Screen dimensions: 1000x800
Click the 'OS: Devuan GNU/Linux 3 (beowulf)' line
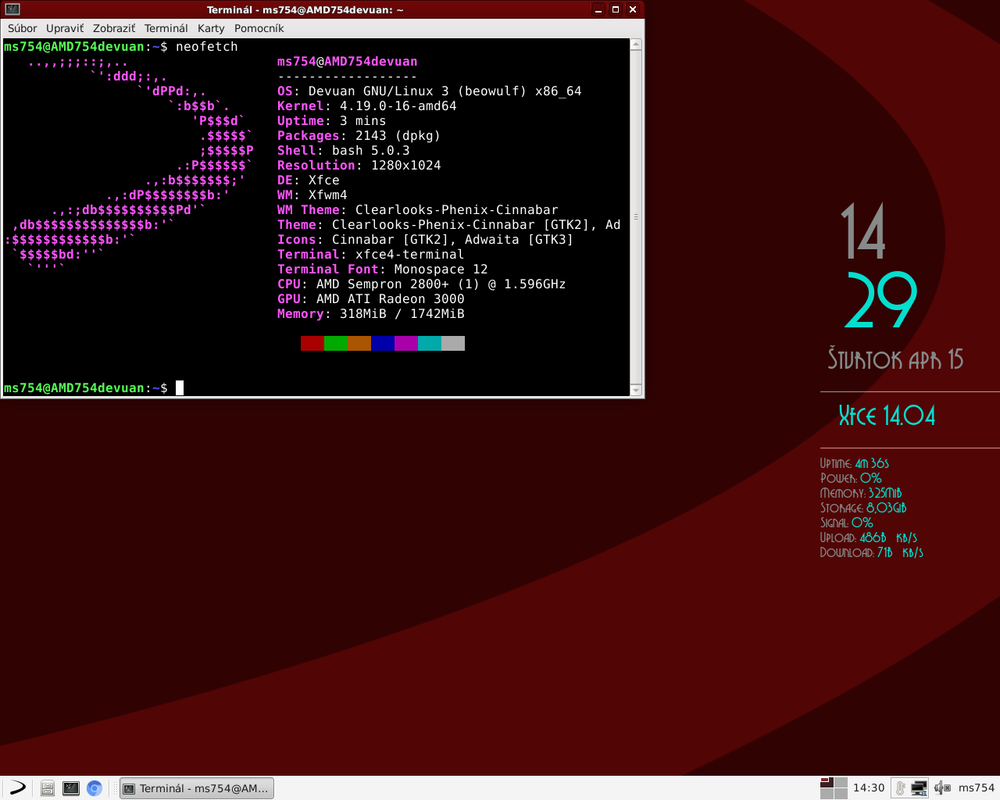[x=429, y=91]
